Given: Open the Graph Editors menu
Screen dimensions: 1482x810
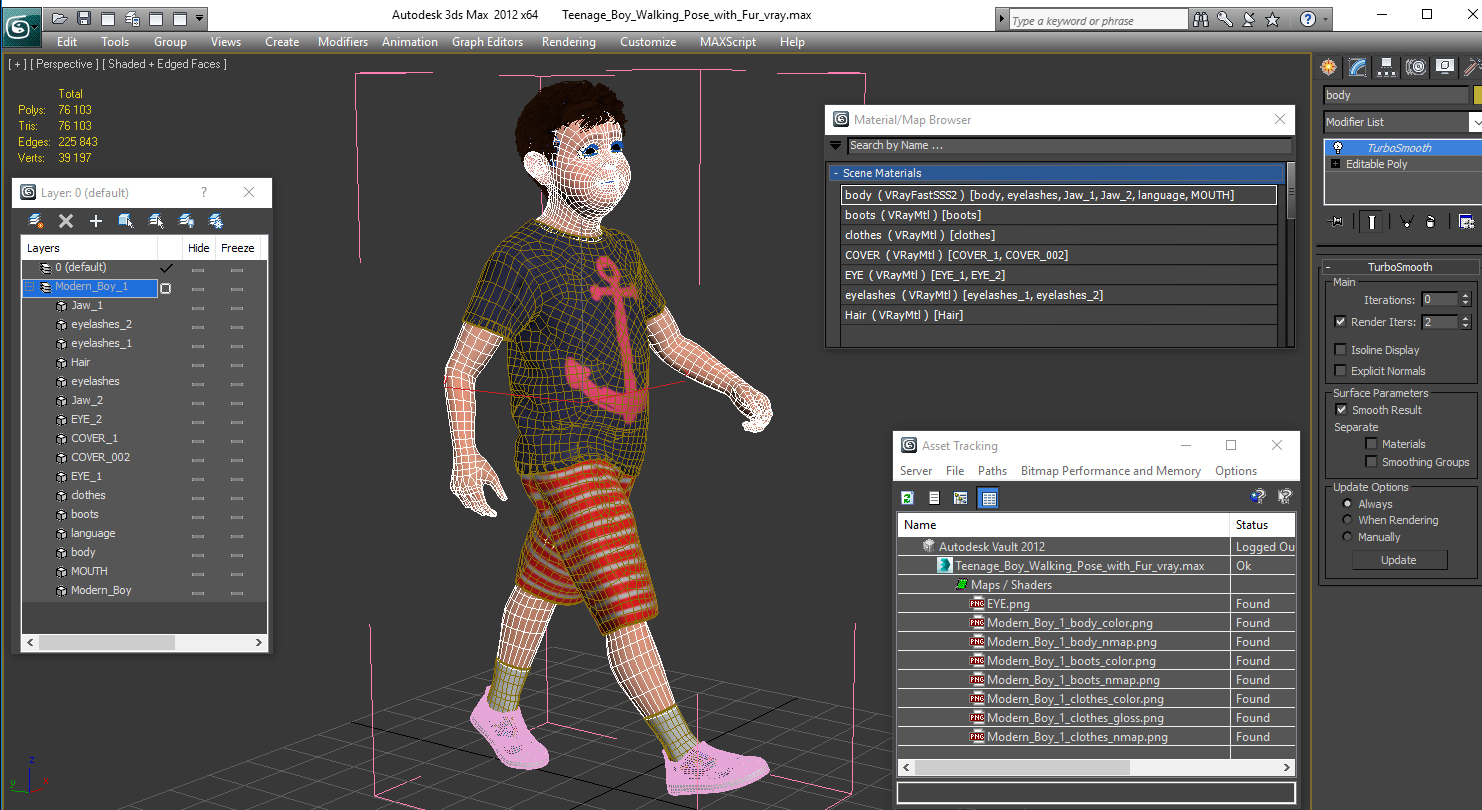Looking at the screenshot, I should pyautogui.click(x=487, y=42).
